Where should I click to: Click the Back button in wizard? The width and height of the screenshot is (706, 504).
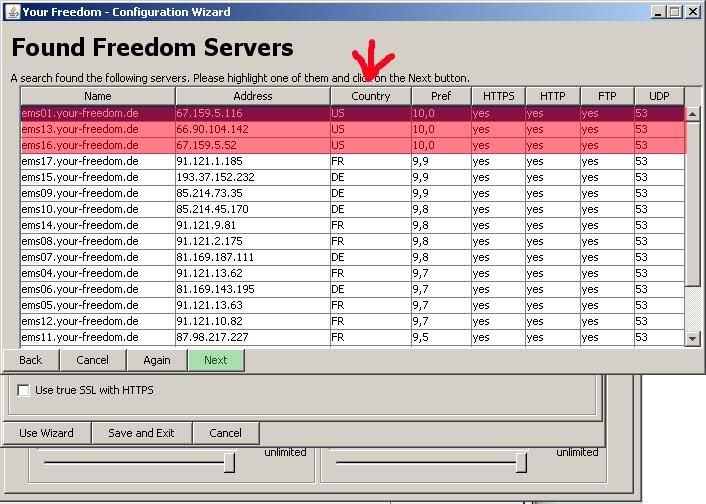(x=31, y=360)
